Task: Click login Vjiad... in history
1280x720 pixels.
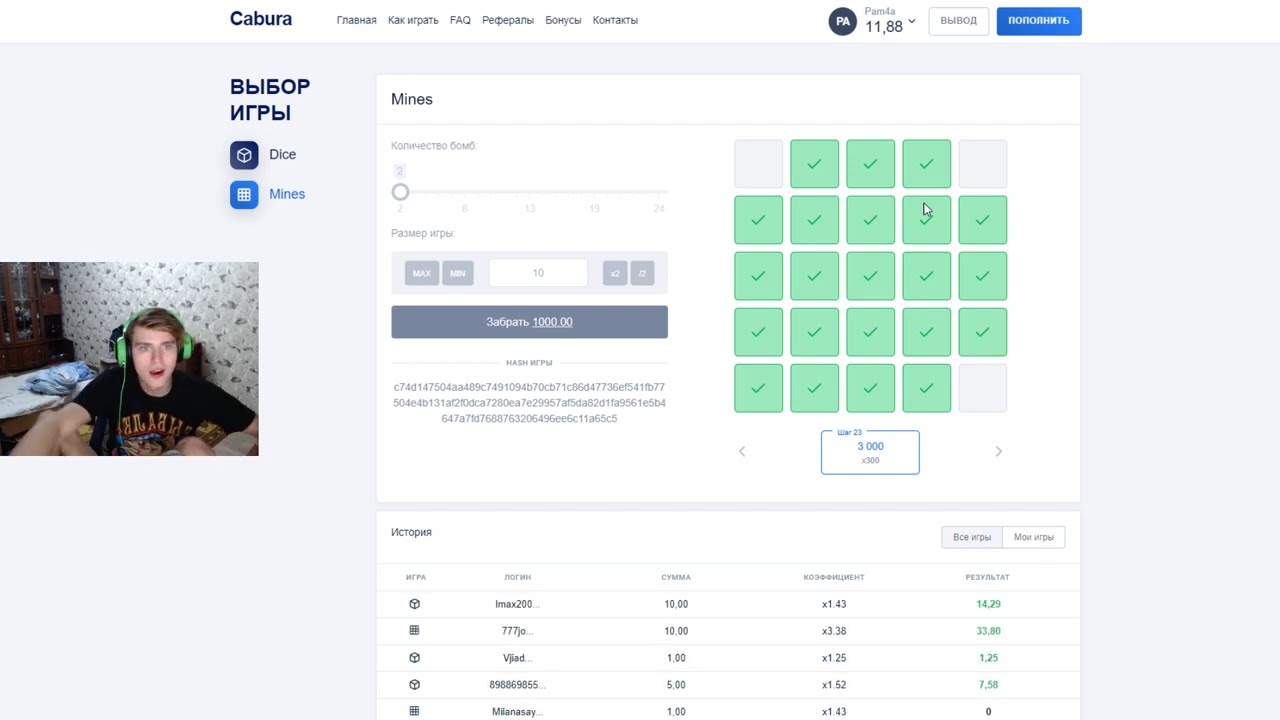Action: 517,658
